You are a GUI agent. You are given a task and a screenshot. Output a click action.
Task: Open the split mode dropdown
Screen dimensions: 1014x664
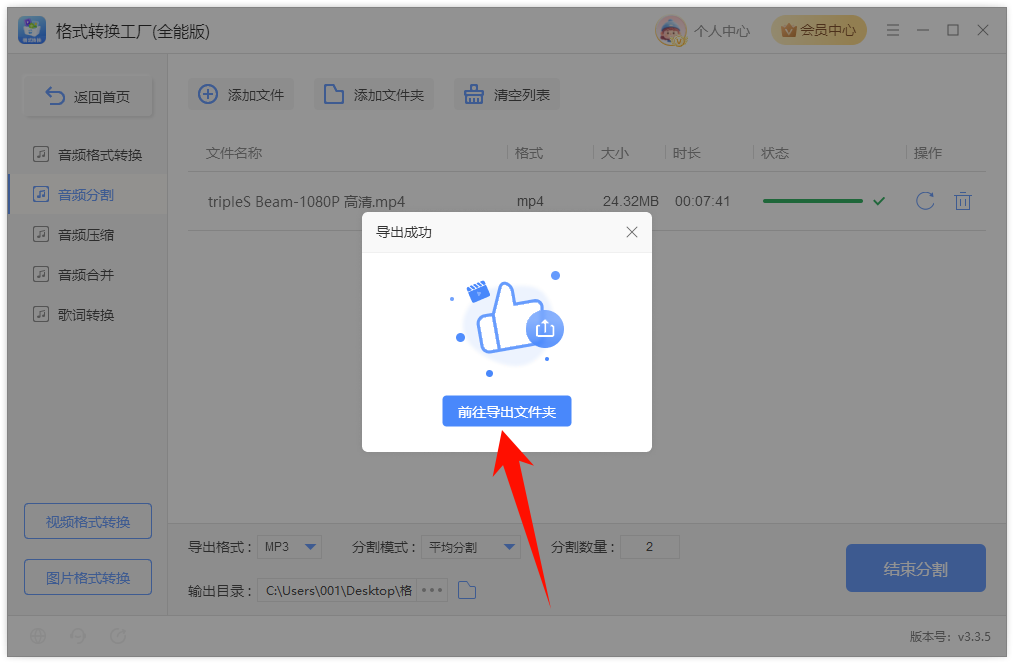coord(471,547)
